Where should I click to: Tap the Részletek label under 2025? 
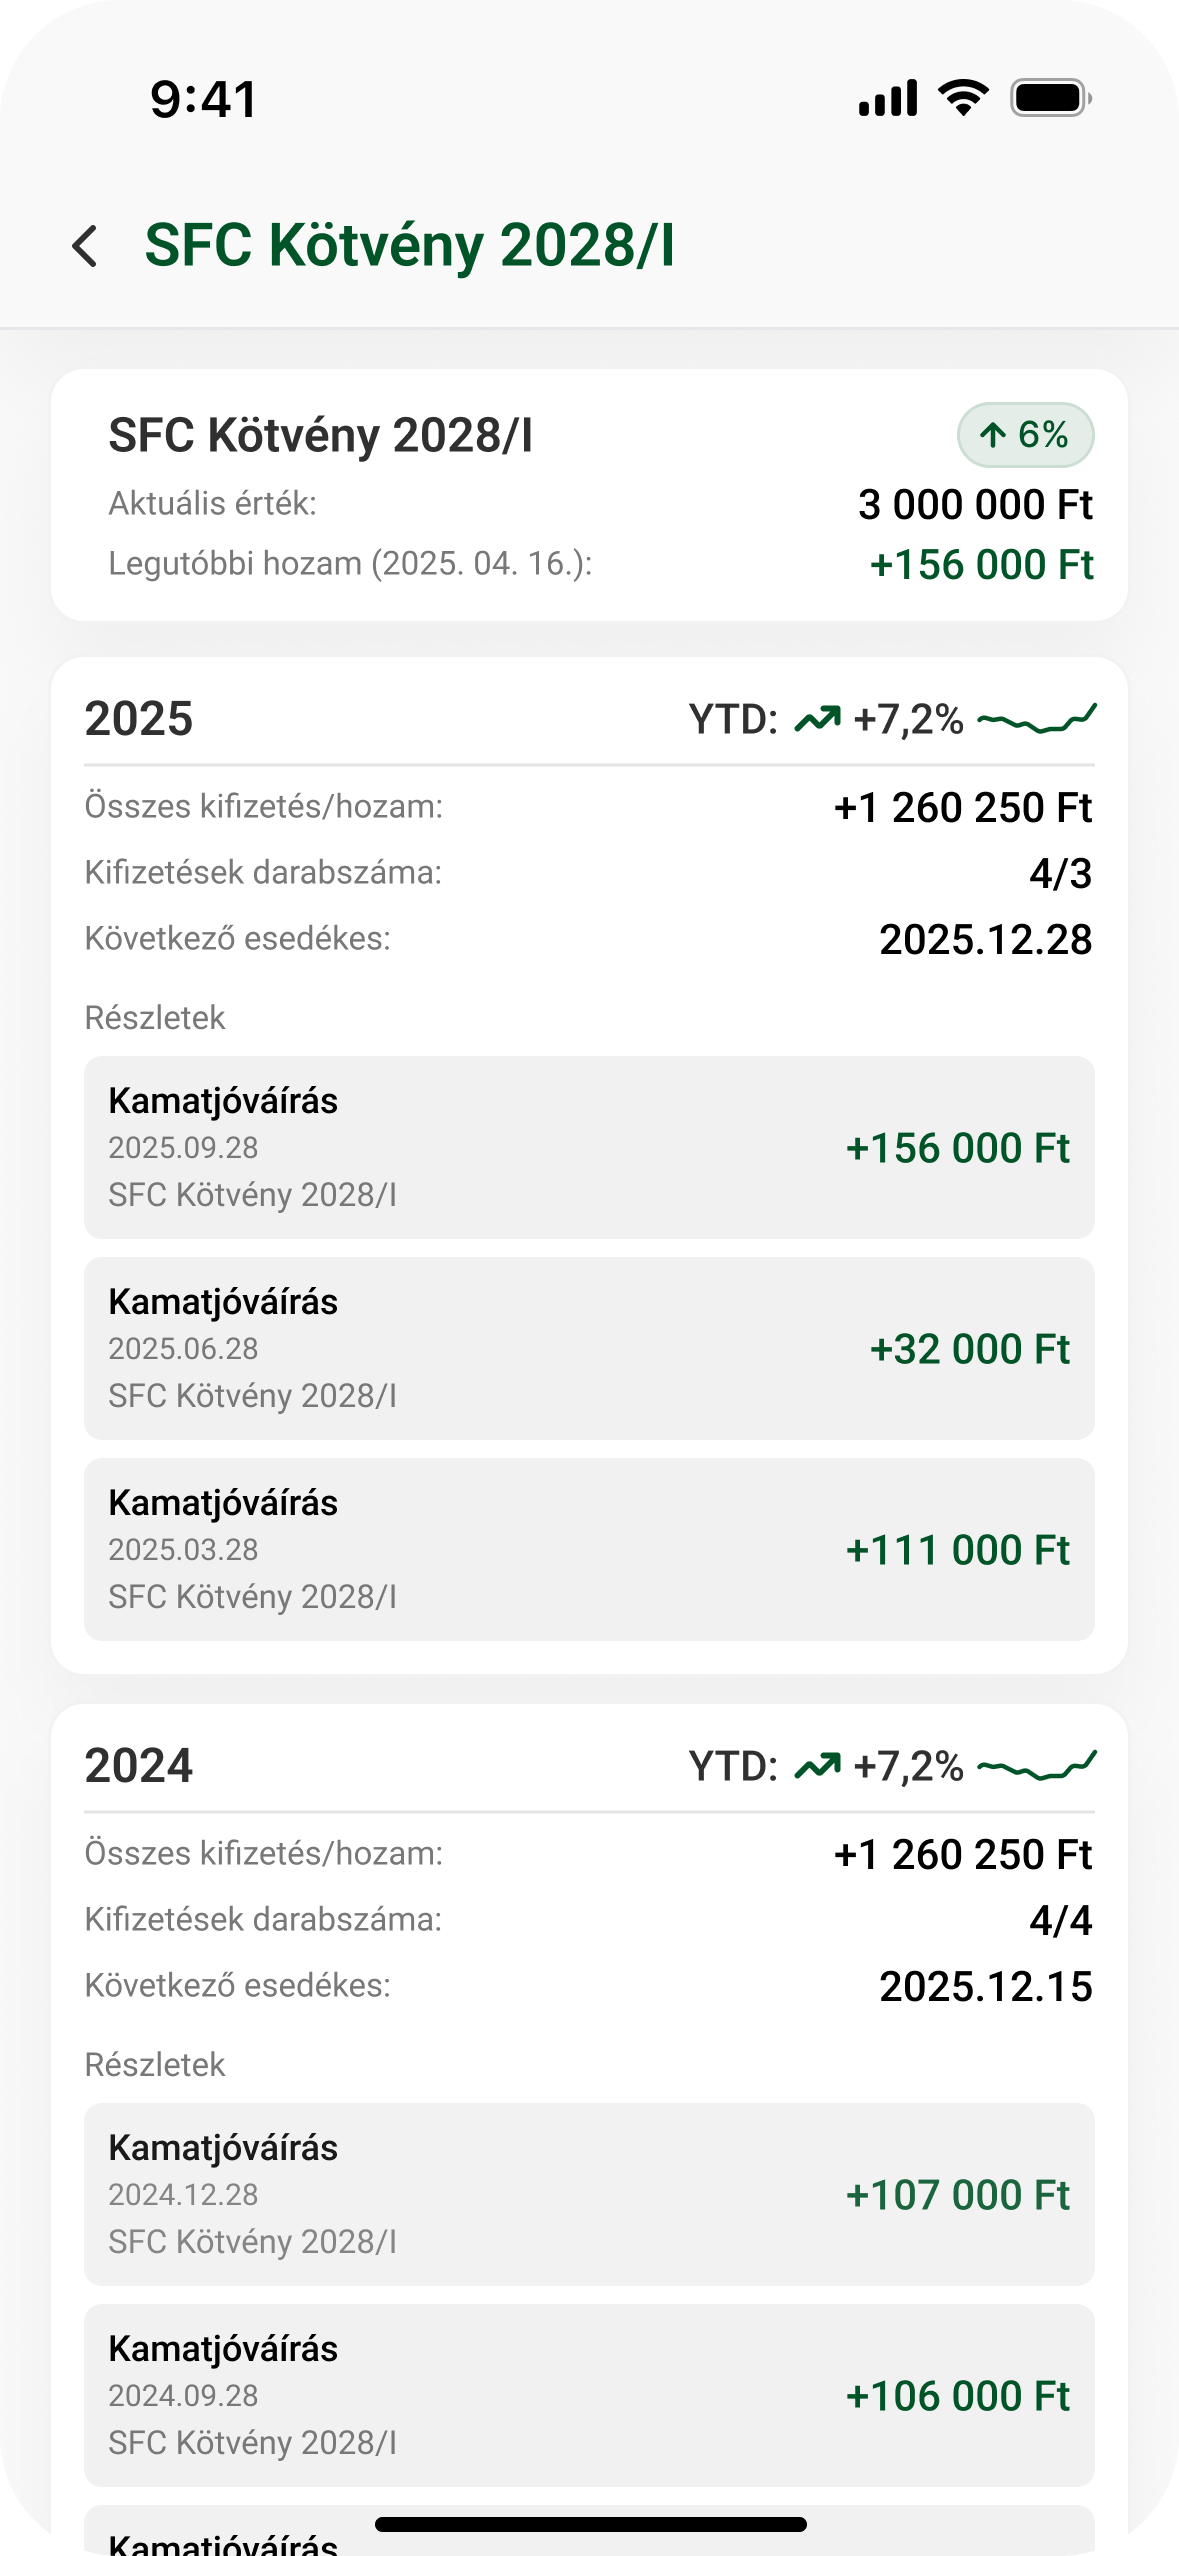click(155, 1018)
